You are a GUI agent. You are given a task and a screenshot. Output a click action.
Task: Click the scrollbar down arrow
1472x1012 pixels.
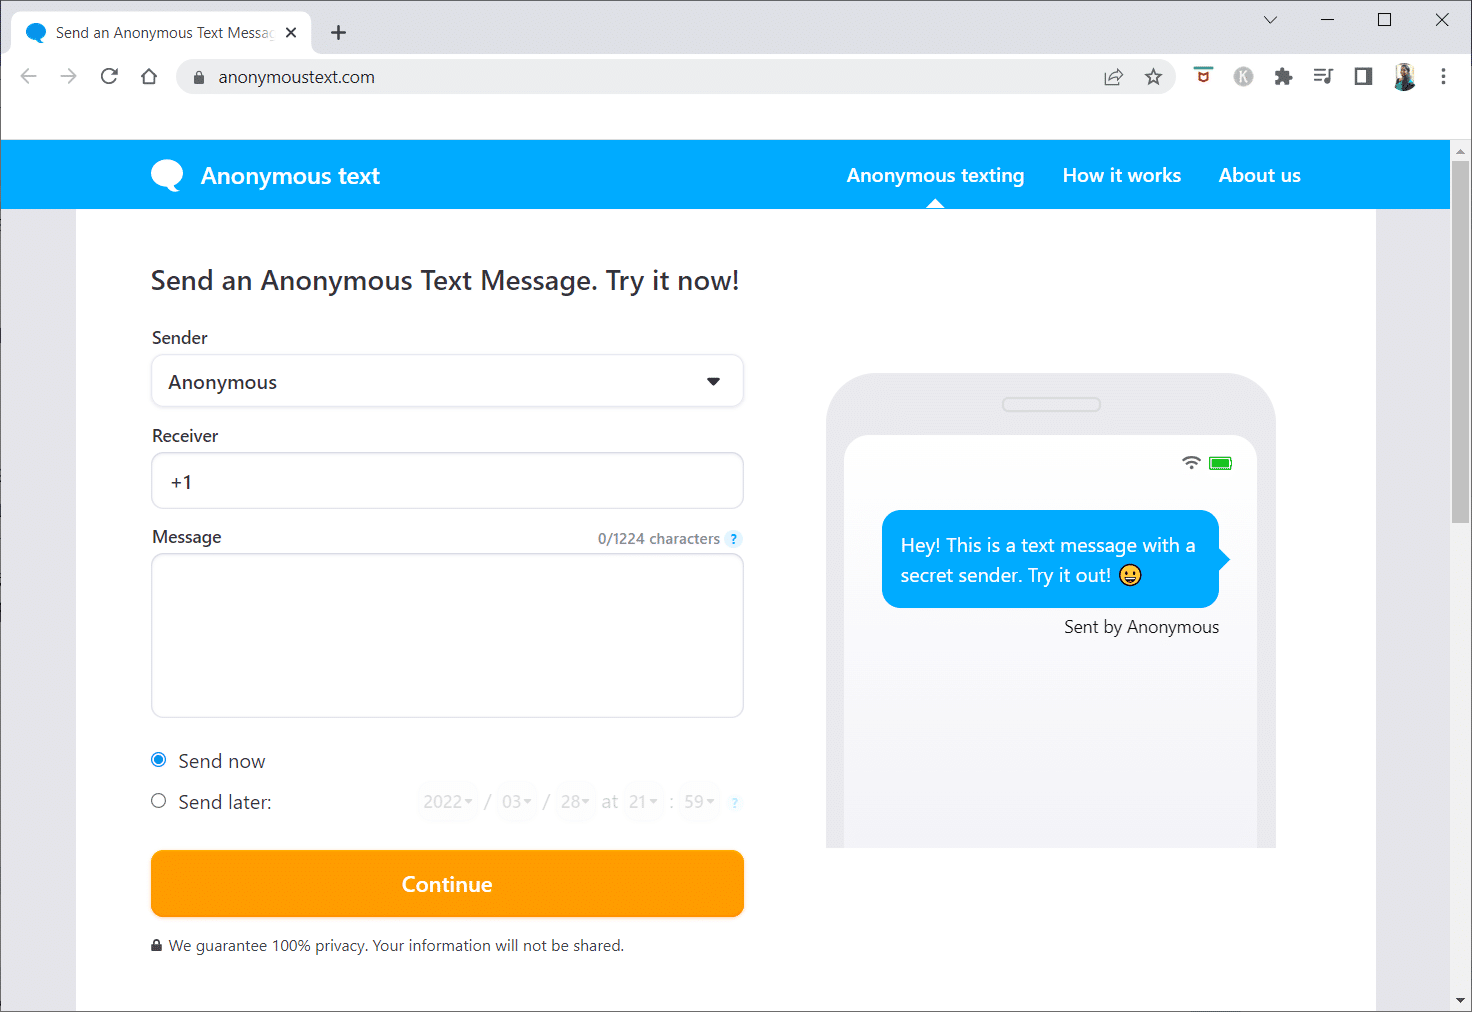coord(1460,1000)
